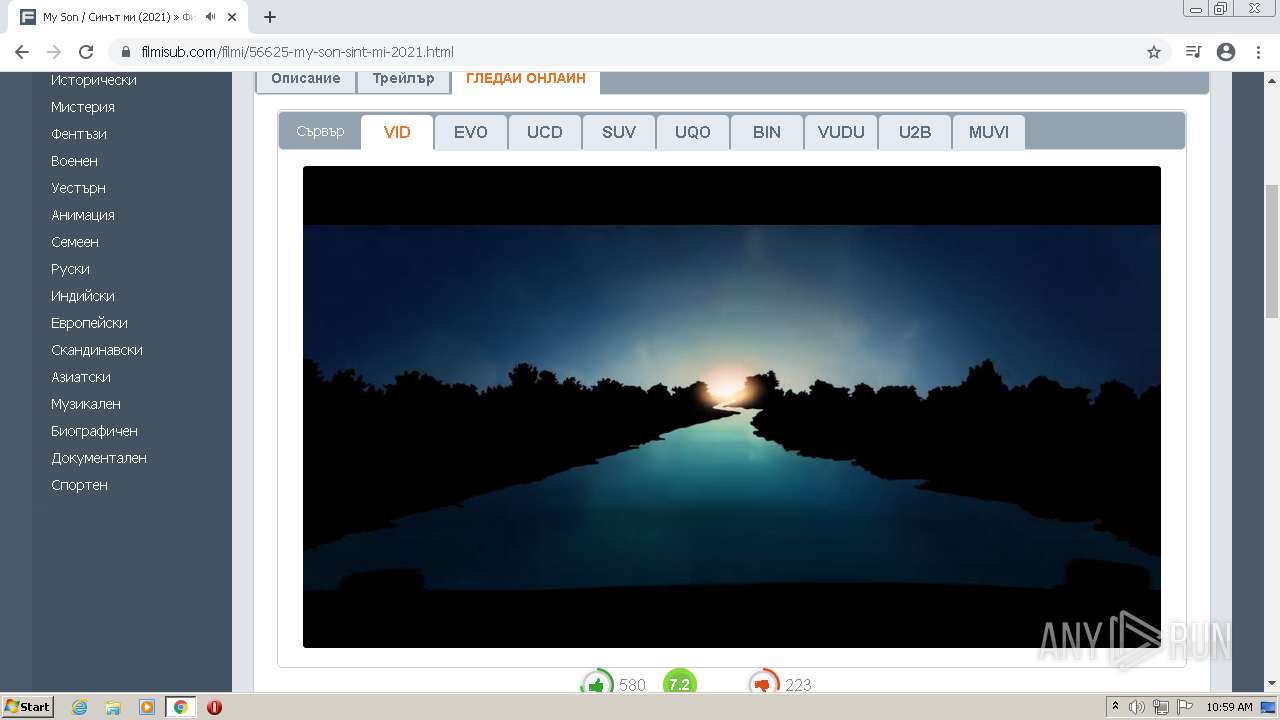Open the Исторически genre link
The width and height of the screenshot is (1280, 720).
[94, 80]
